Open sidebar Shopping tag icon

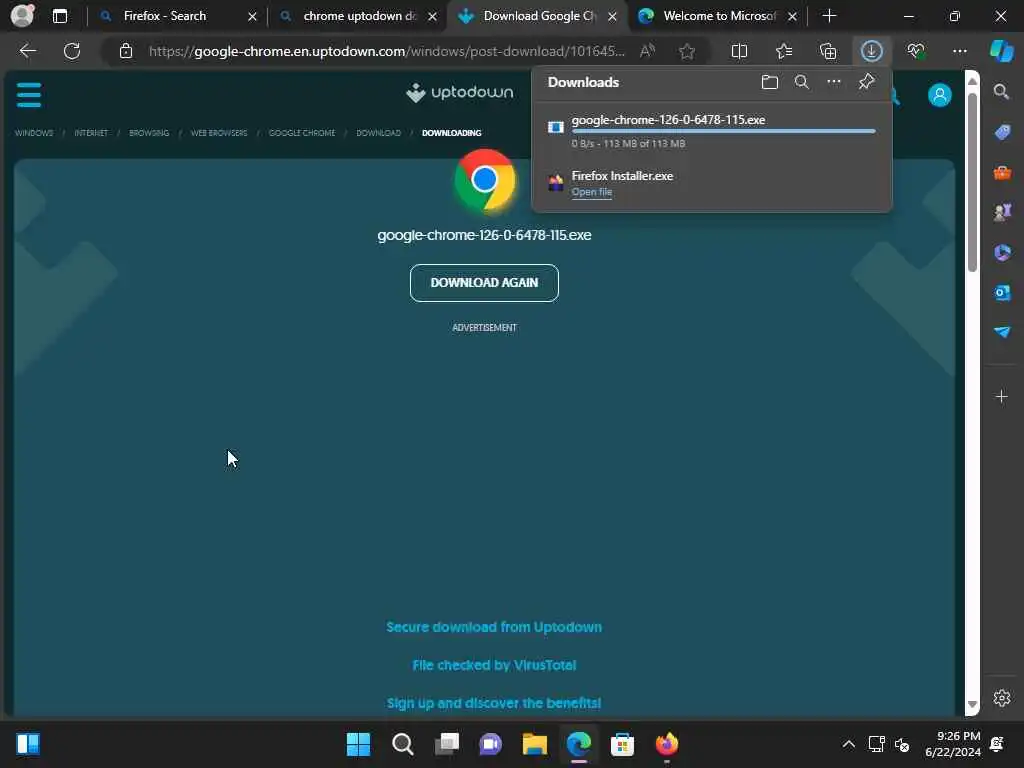(x=1002, y=133)
